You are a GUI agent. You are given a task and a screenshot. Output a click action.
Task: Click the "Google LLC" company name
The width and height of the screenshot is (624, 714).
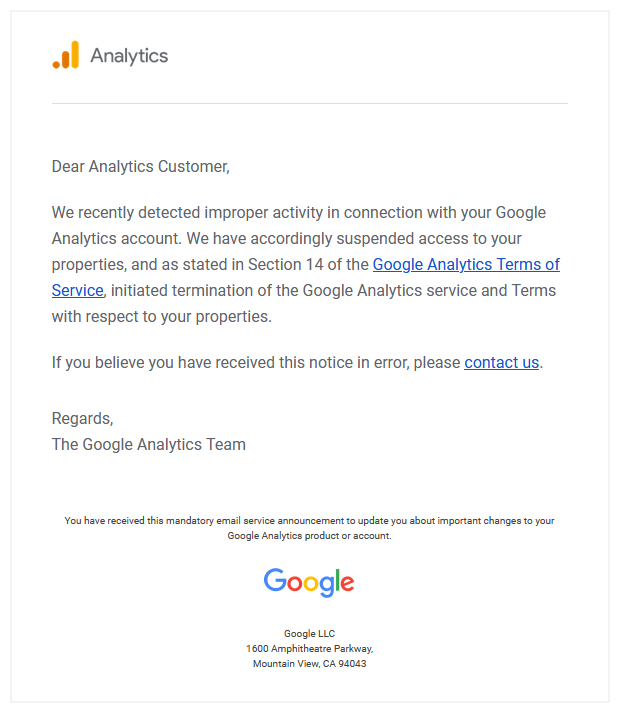309,634
